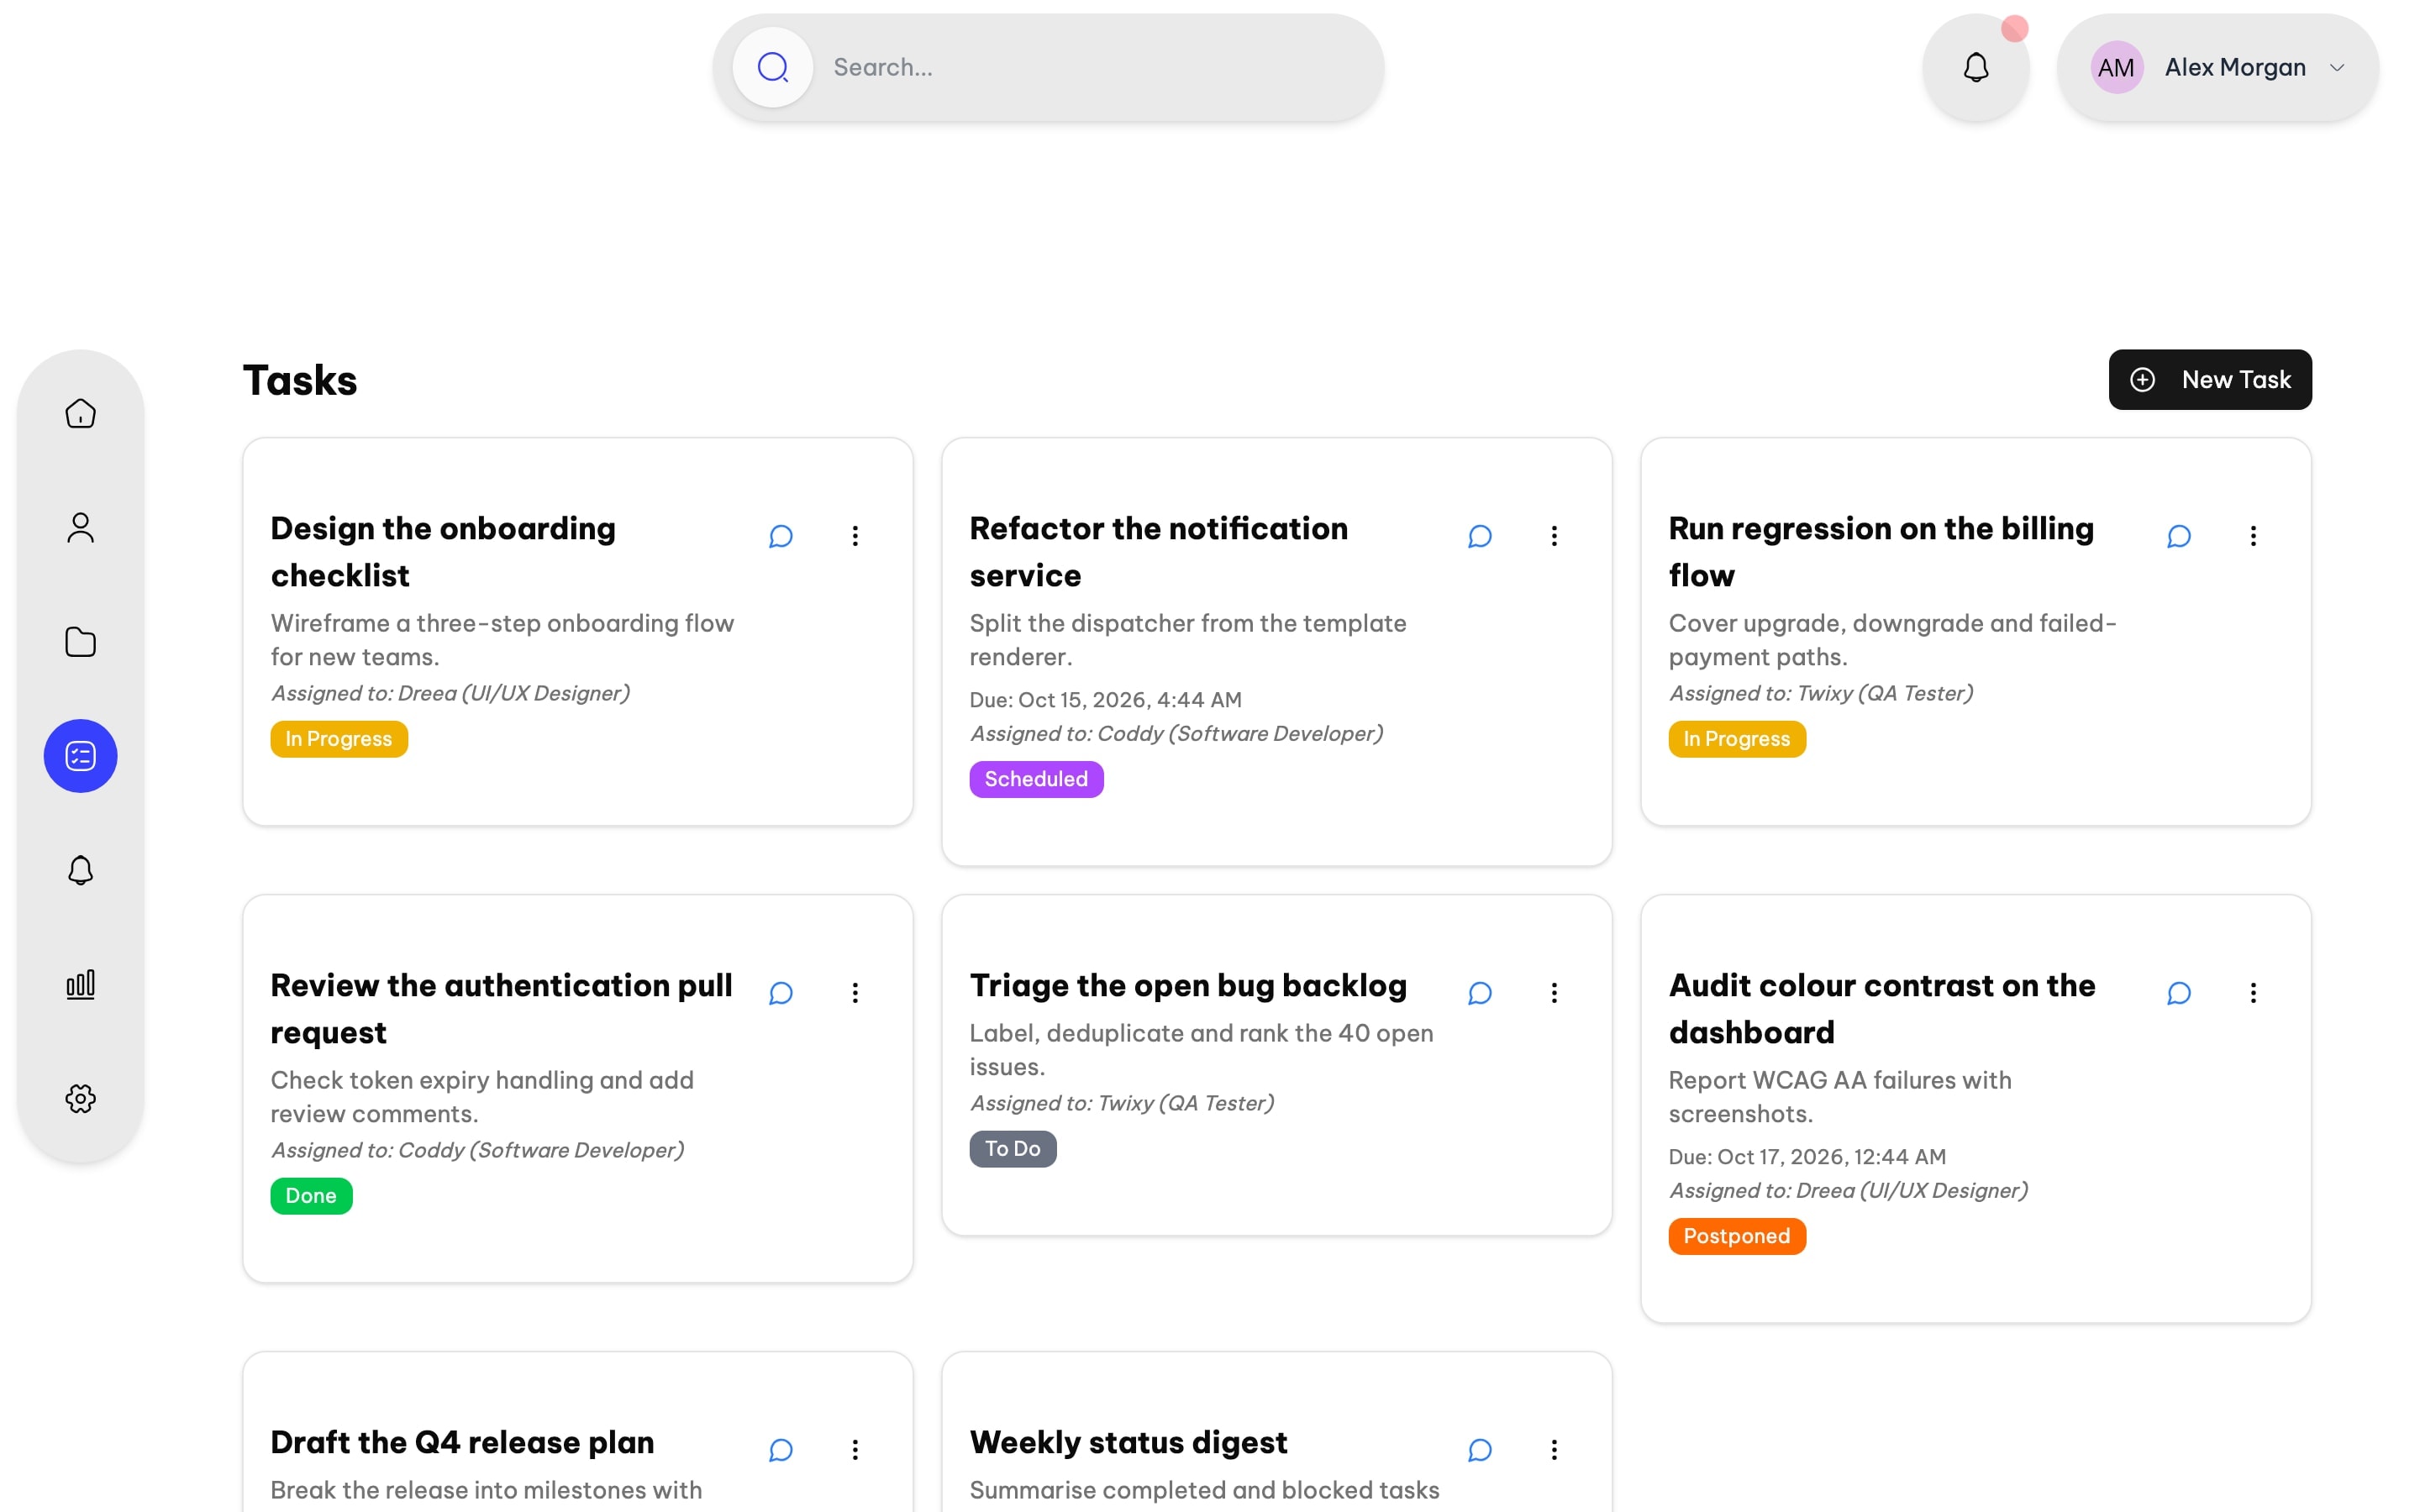Open more options for Review the authentication pull request
Image resolution: width=2420 pixels, height=1512 pixels.
coord(855,993)
